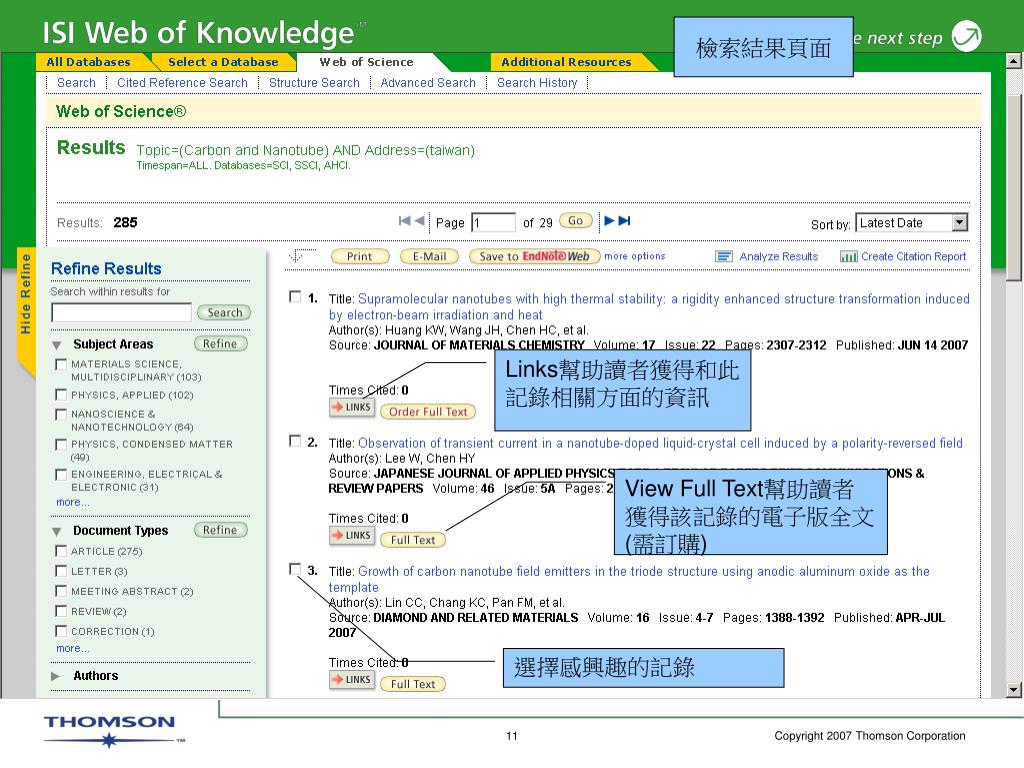
Task: Click the Create Citation Report chart icon
Action: click(x=848, y=257)
